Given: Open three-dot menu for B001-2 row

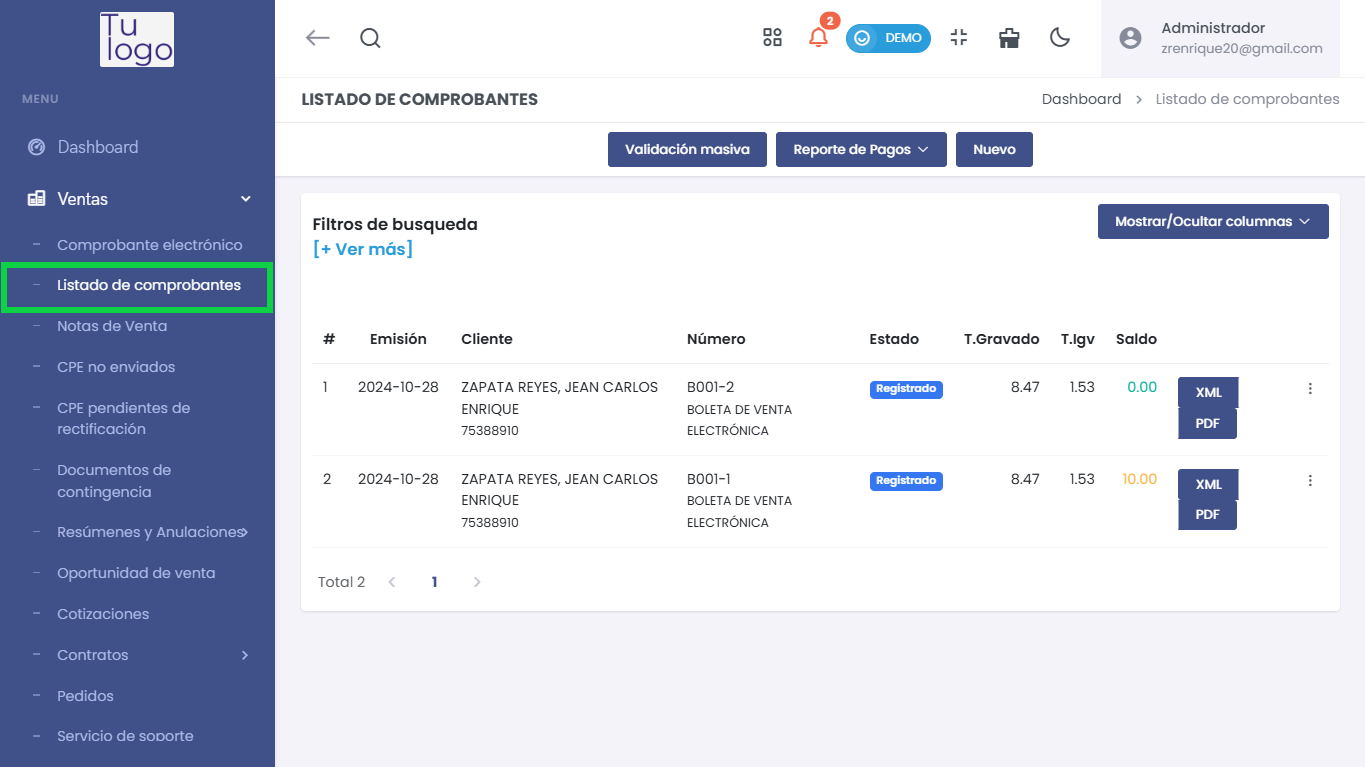Looking at the screenshot, I should [x=1310, y=389].
